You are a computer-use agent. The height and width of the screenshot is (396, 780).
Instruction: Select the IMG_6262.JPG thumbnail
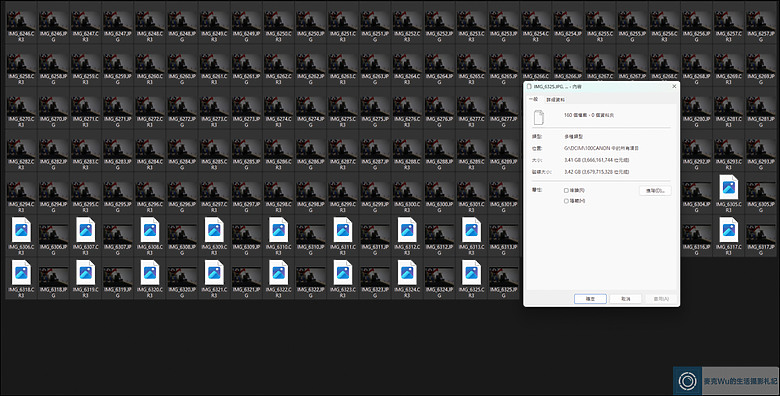pos(310,64)
